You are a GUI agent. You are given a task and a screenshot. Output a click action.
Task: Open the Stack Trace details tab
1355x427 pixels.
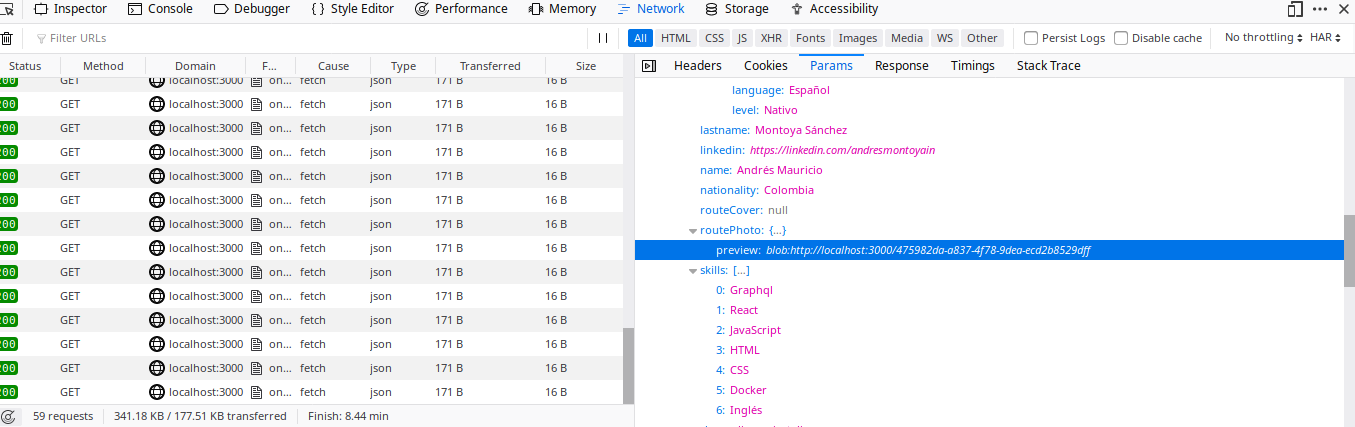click(1048, 66)
